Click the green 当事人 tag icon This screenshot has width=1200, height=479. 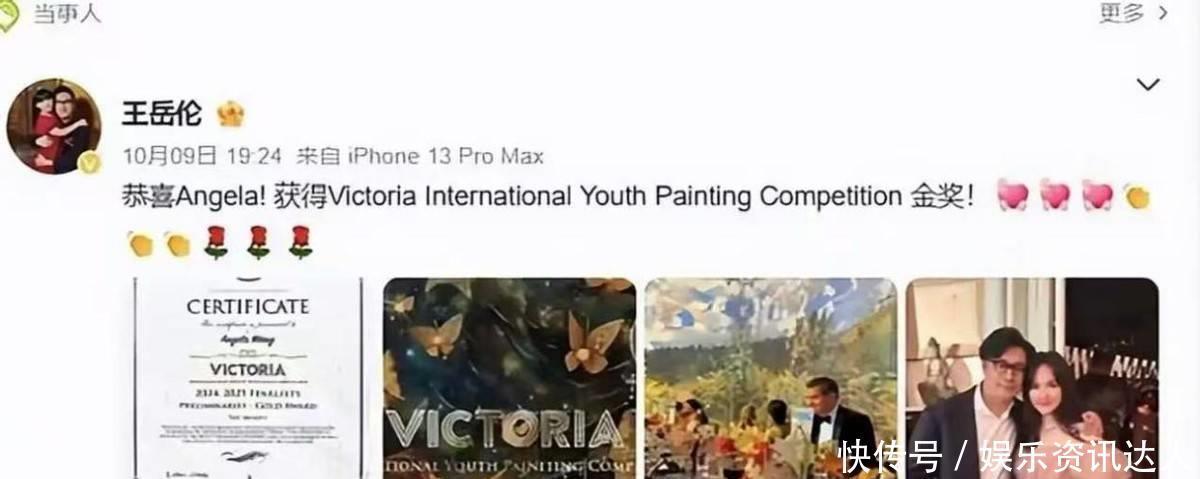[8, 14]
